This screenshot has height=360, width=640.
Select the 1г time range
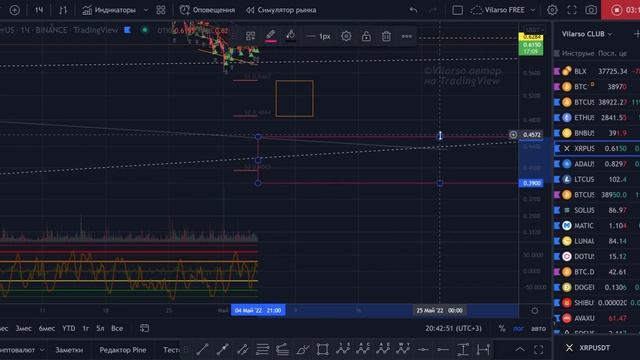86,328
